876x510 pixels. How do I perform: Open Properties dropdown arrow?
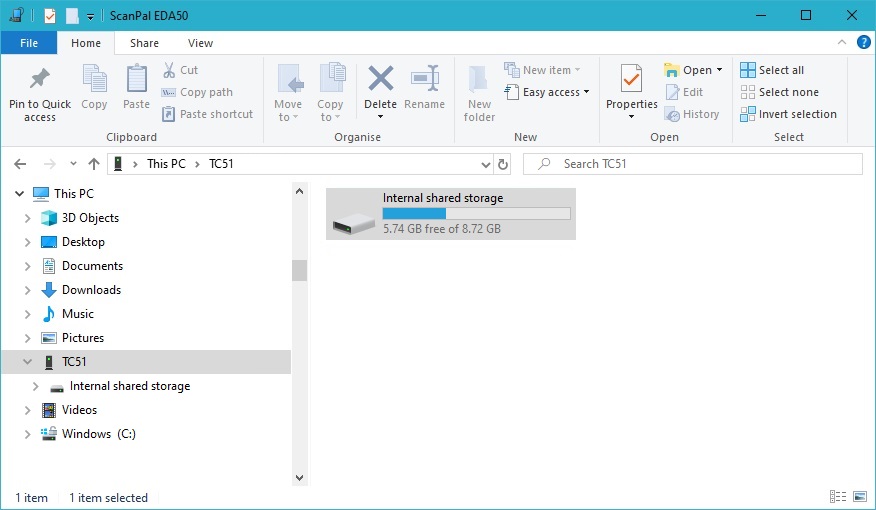coord(631,117)
